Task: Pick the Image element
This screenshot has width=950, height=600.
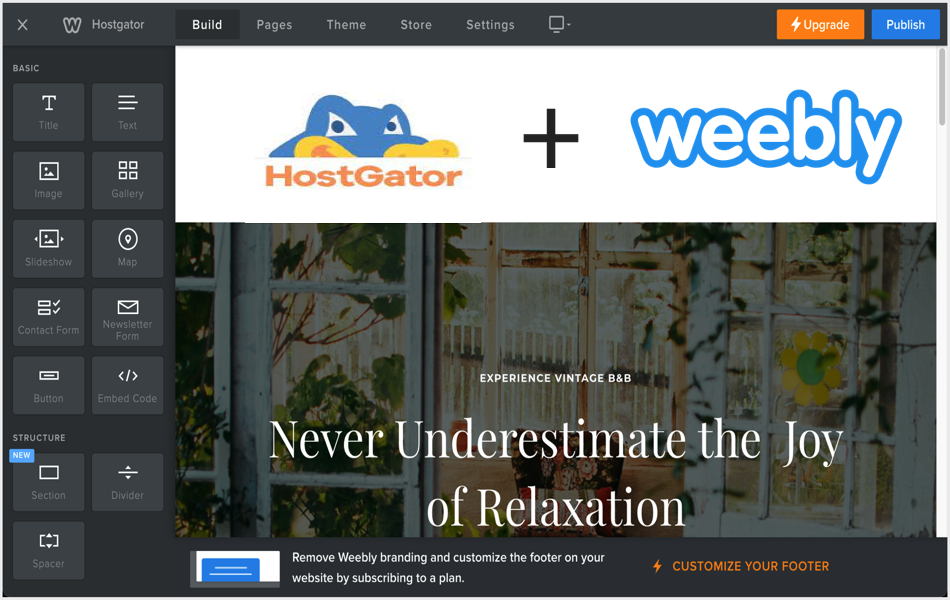Action: [x=48, y=181]
